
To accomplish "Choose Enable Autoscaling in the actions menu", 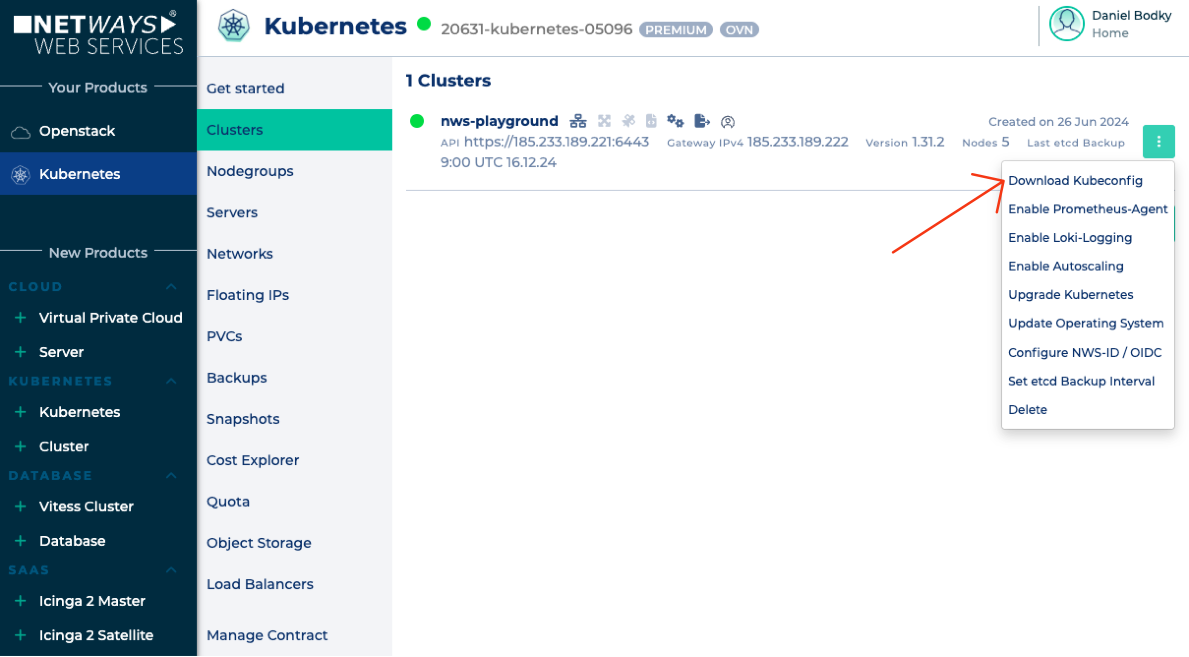I will tap(1064, 266).
